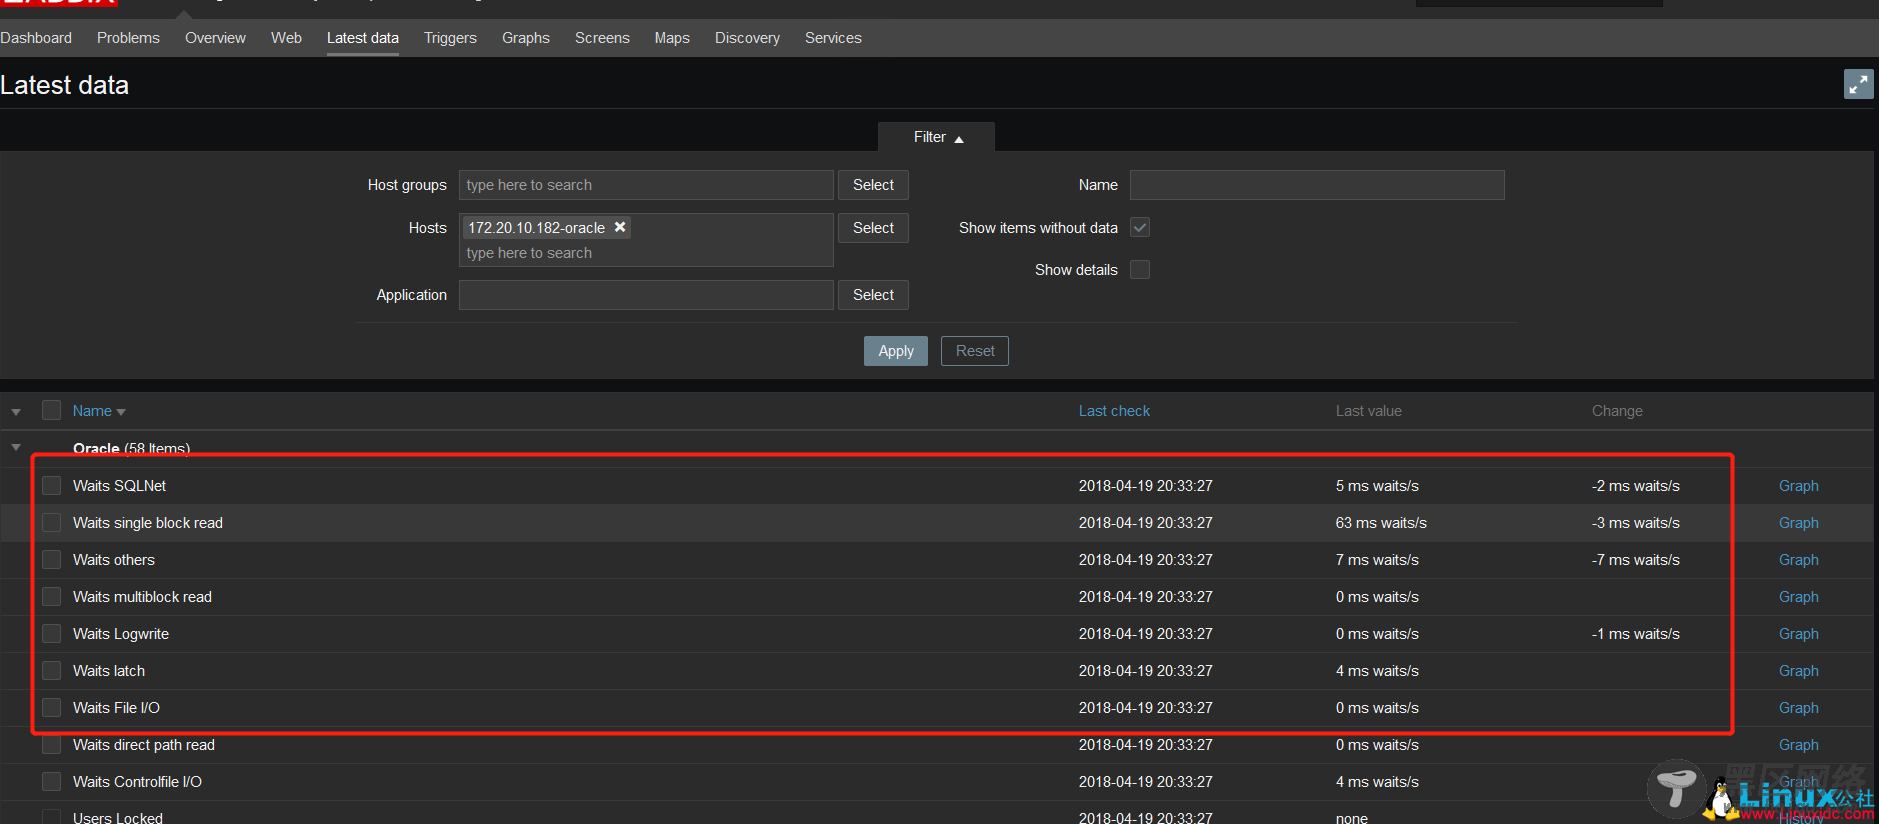Screen dimensions: 1879x824
Task: Check the Waits Logwrite checkbox
Action: pyautogui.click(x=52, y=634)
